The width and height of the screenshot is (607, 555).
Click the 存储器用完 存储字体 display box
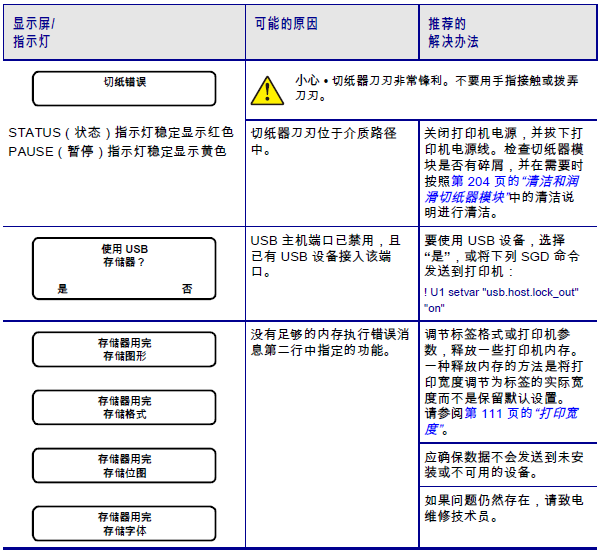tap(124, 524)
